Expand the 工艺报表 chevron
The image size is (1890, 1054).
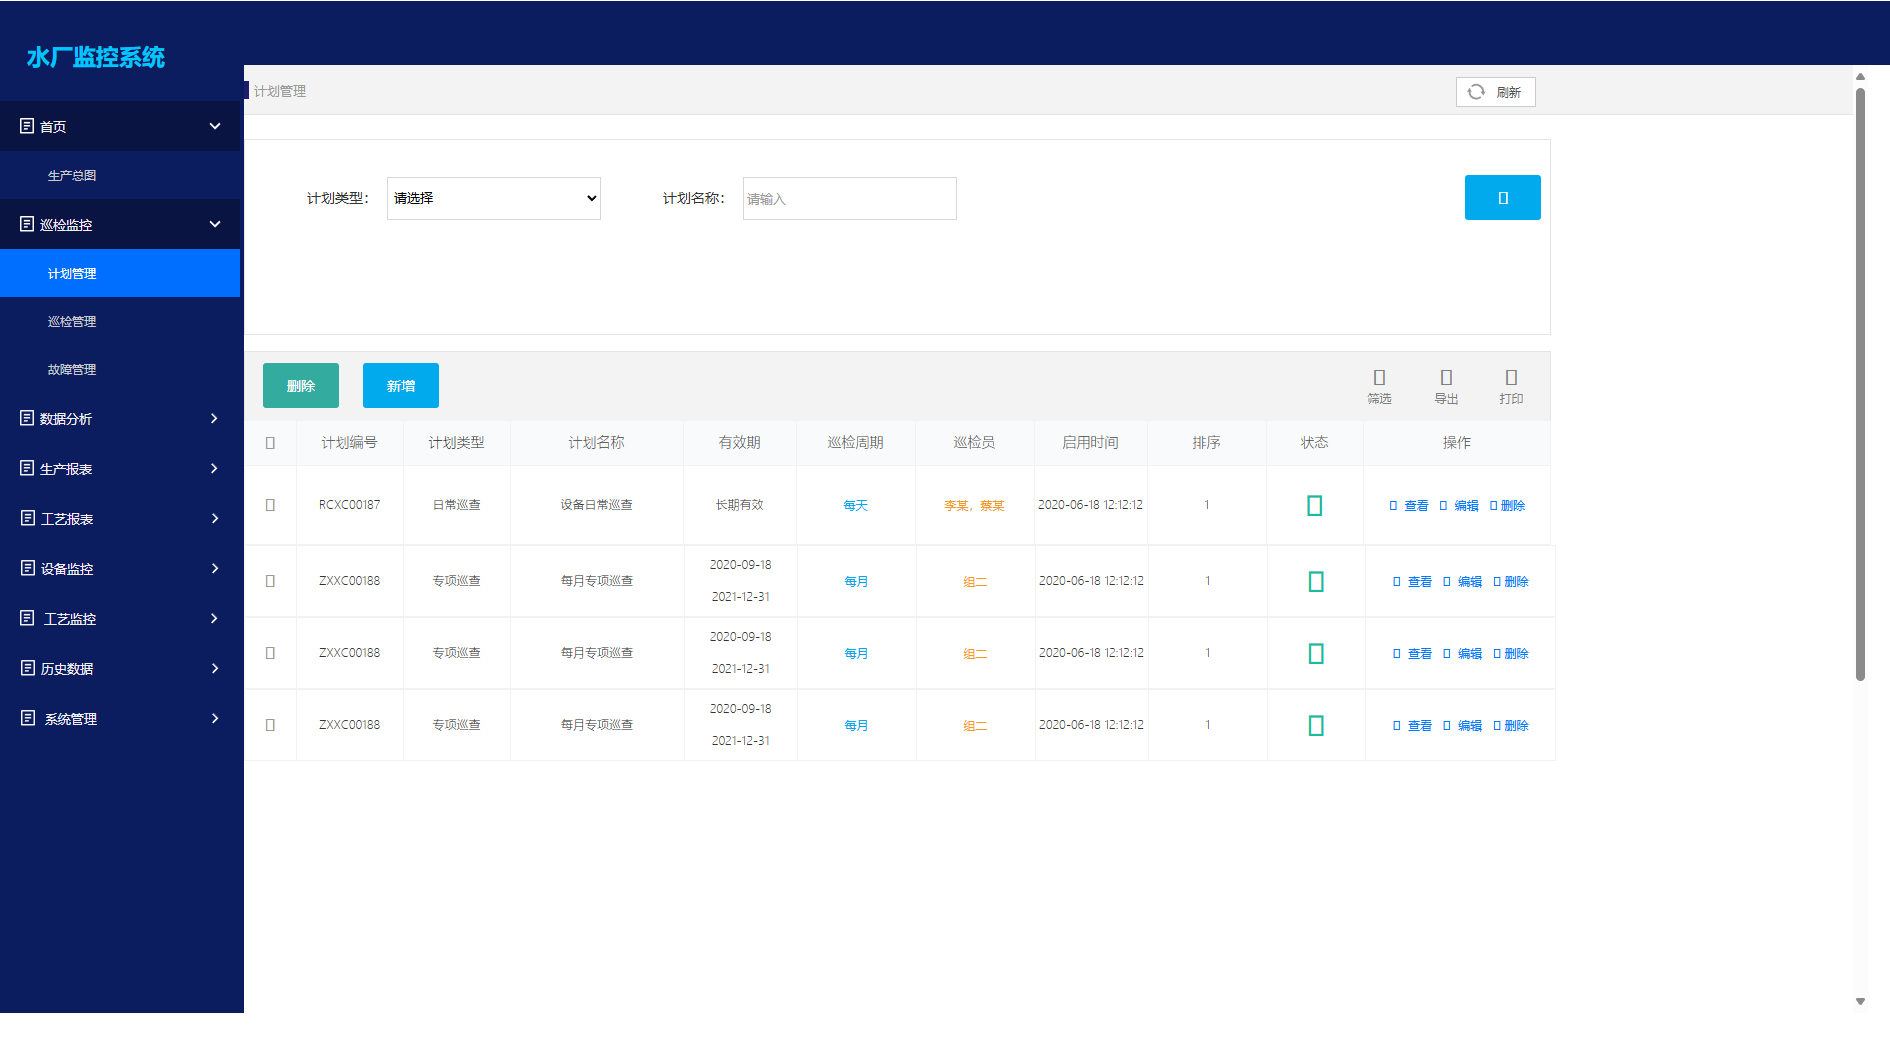click(214, 518)
